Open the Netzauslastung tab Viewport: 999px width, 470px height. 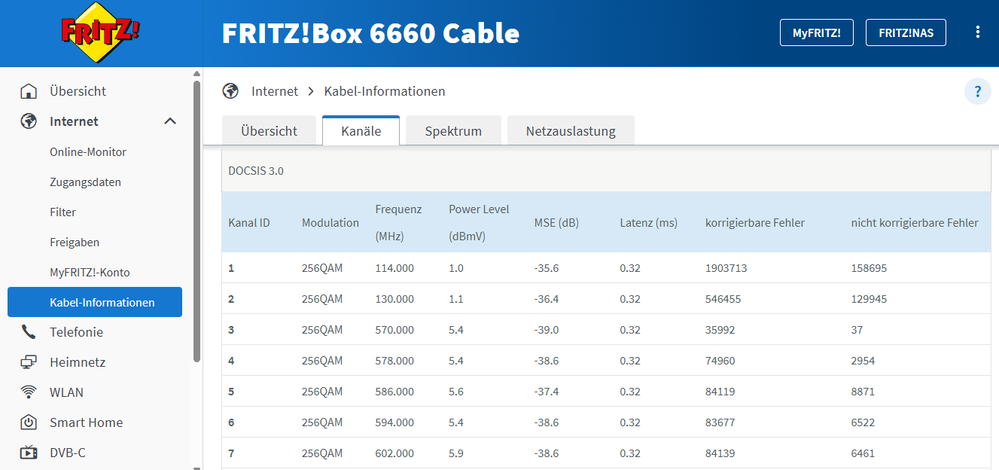coord(571,131)
